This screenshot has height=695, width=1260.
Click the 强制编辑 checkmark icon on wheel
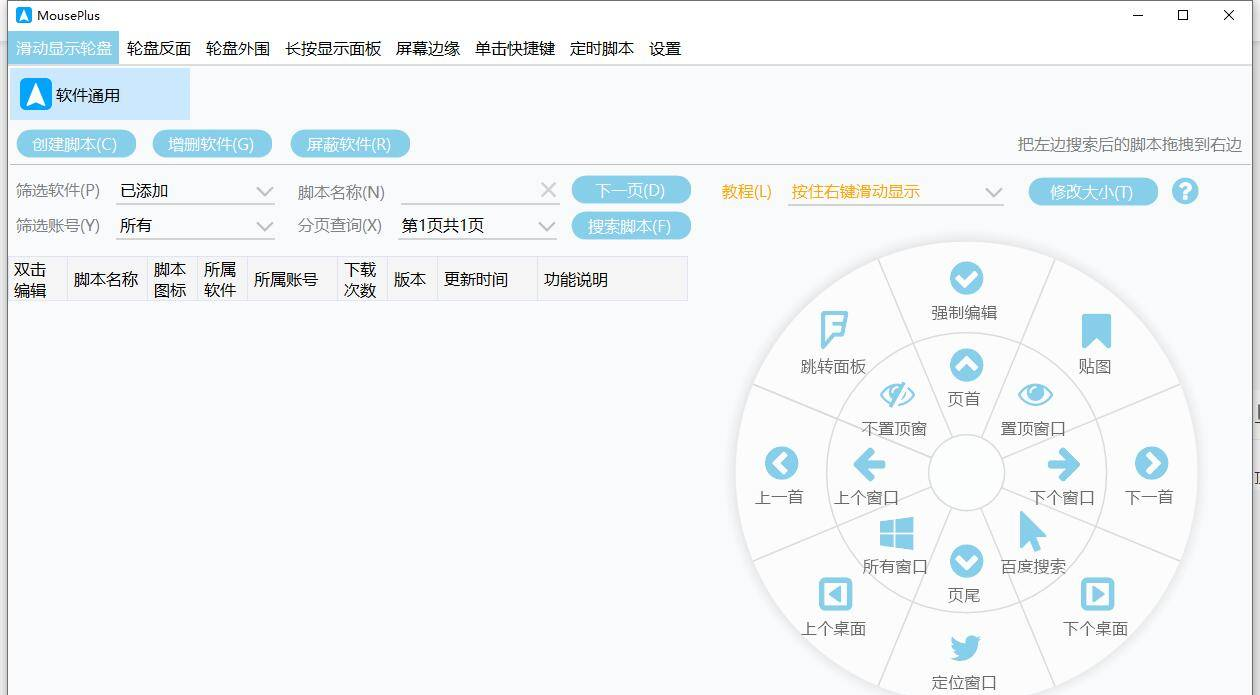coord(965,279)
